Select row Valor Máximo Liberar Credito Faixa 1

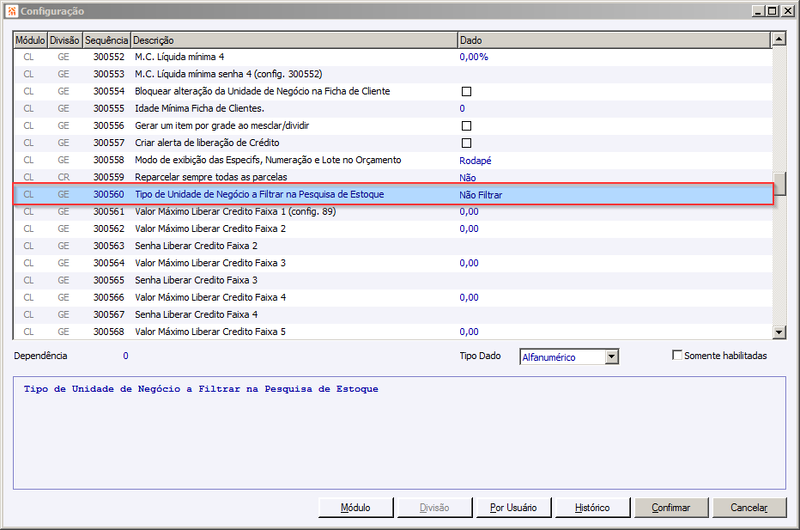click(393, 212)
